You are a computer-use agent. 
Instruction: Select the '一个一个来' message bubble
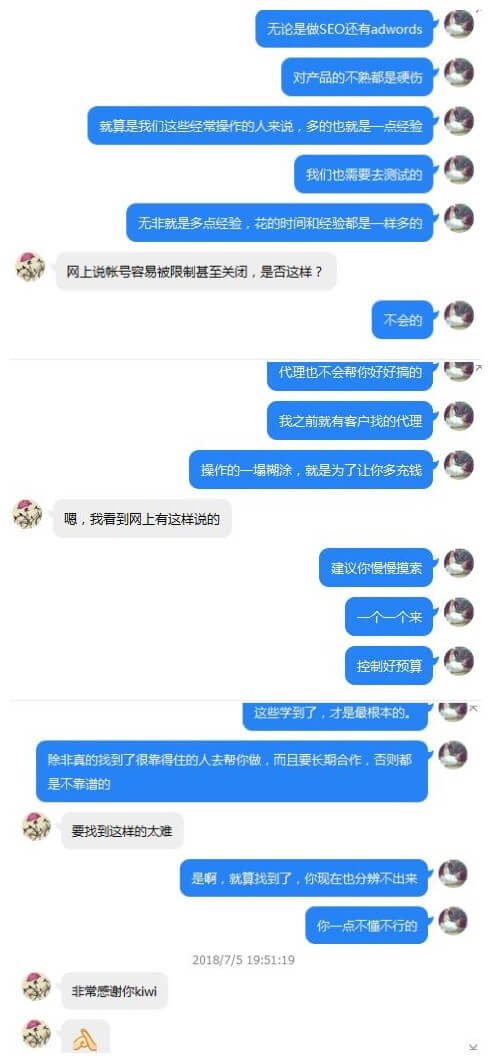pyautogui.click(x=389, y=617)
